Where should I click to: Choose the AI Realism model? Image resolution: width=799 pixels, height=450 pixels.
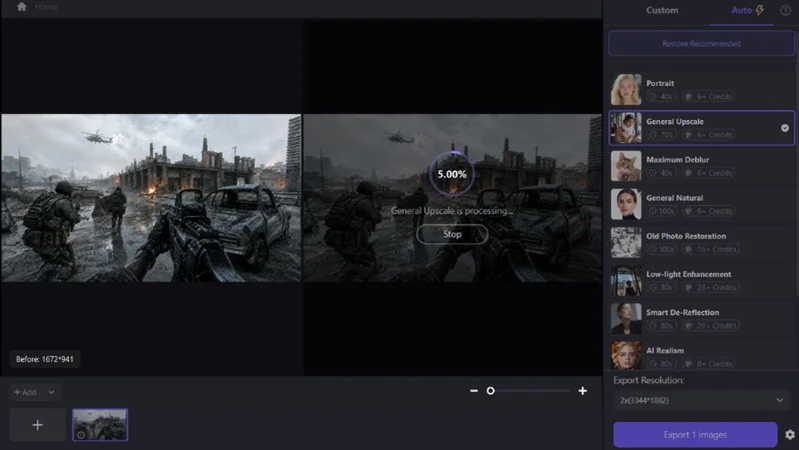(701, 356)
